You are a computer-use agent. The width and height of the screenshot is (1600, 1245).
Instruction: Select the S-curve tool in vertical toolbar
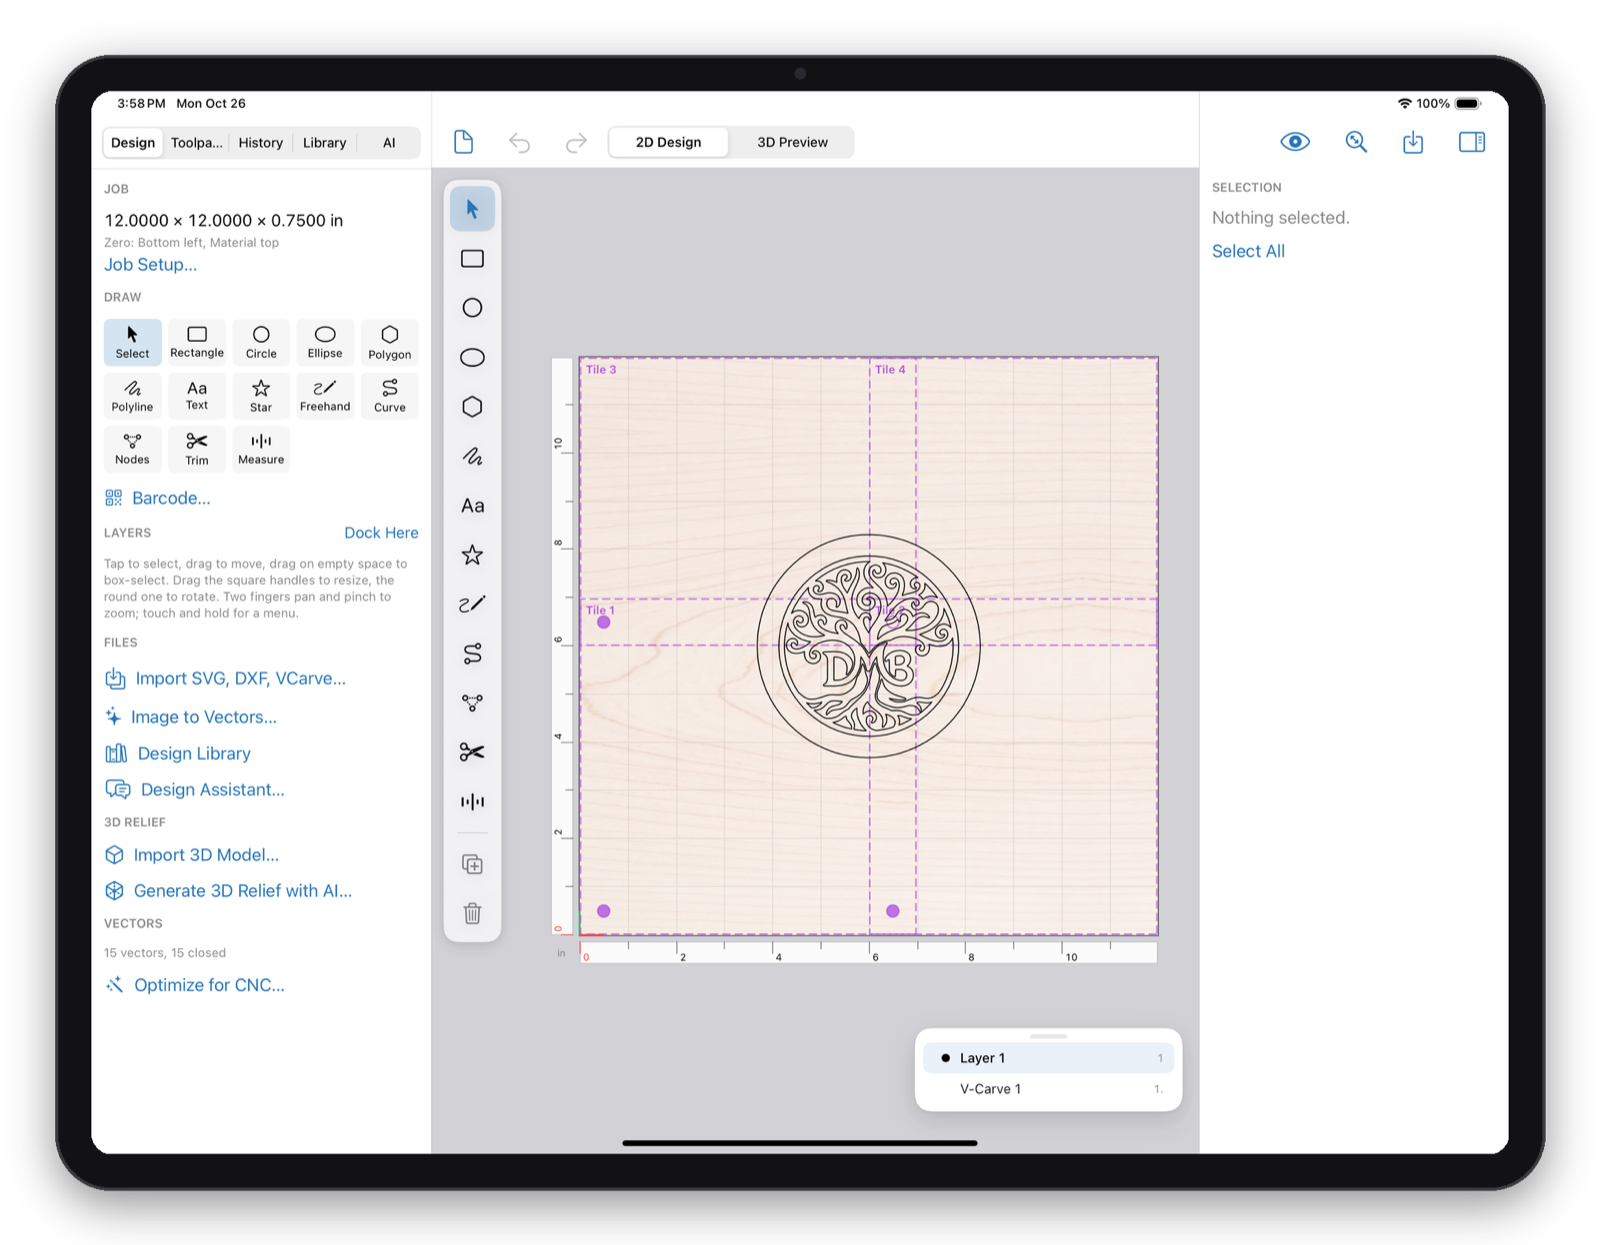pos(472,654)
